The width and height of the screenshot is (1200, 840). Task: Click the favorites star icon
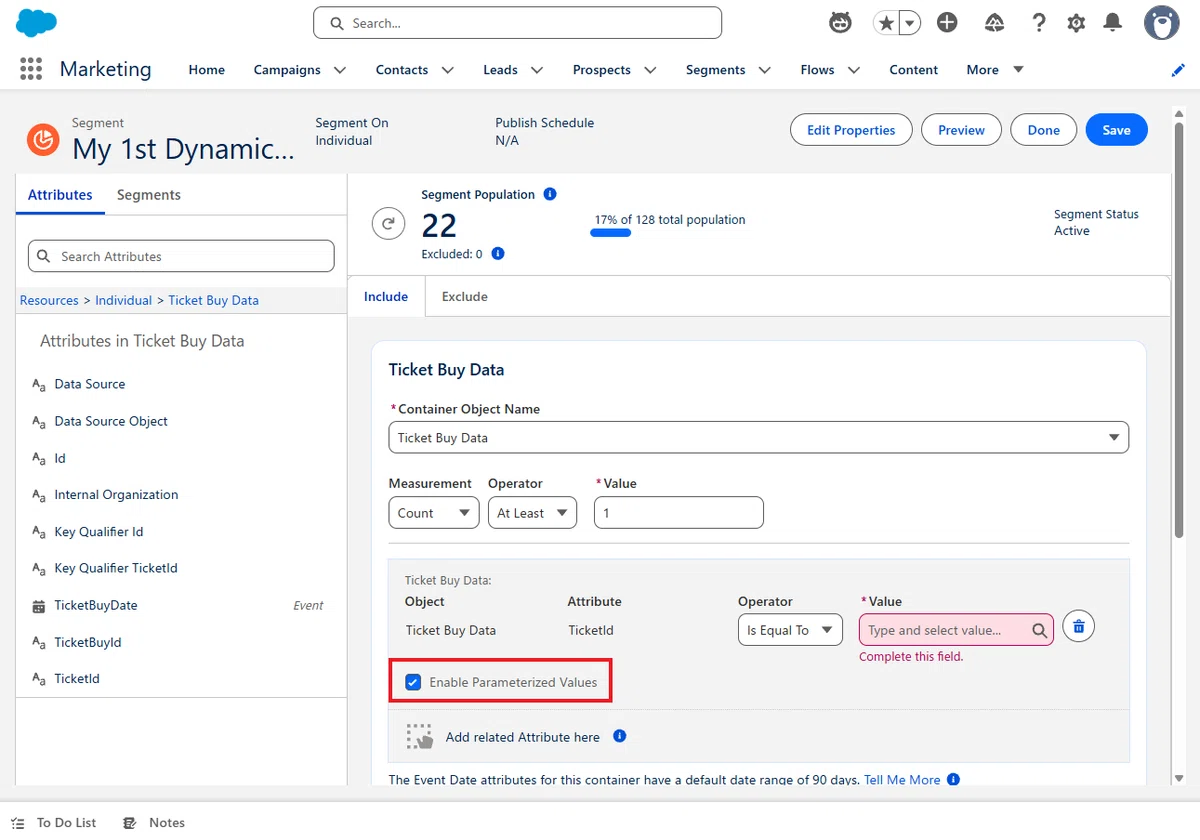pyautogui.click(x=886, y=23)
